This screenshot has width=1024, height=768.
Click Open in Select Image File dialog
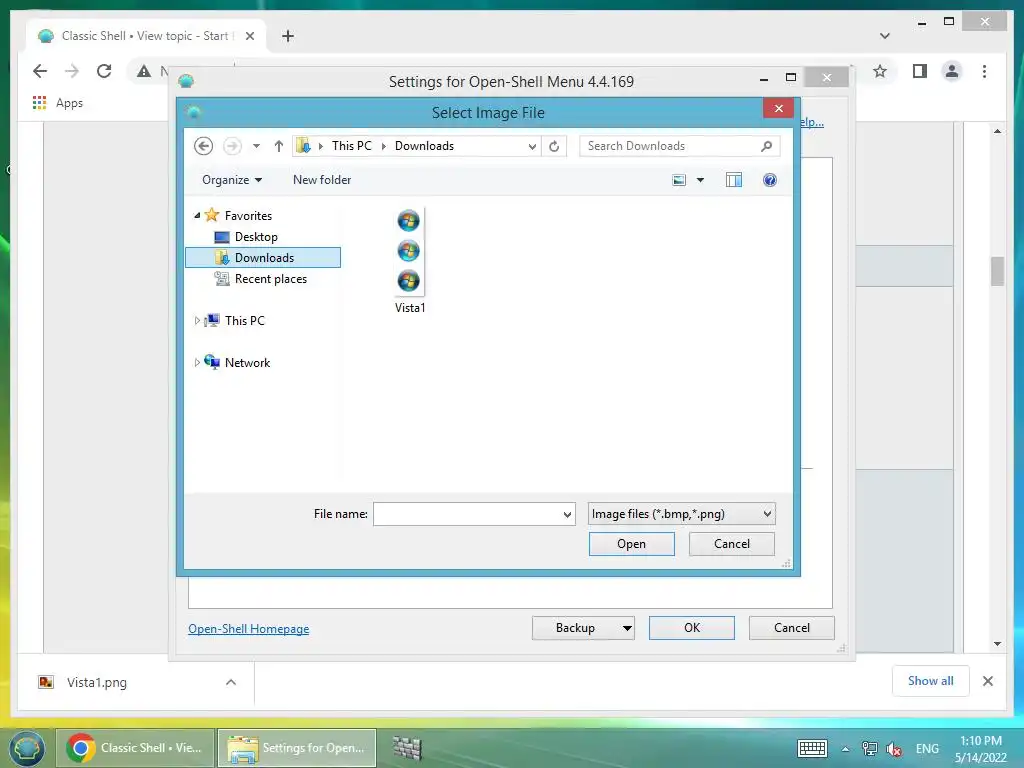632,544
